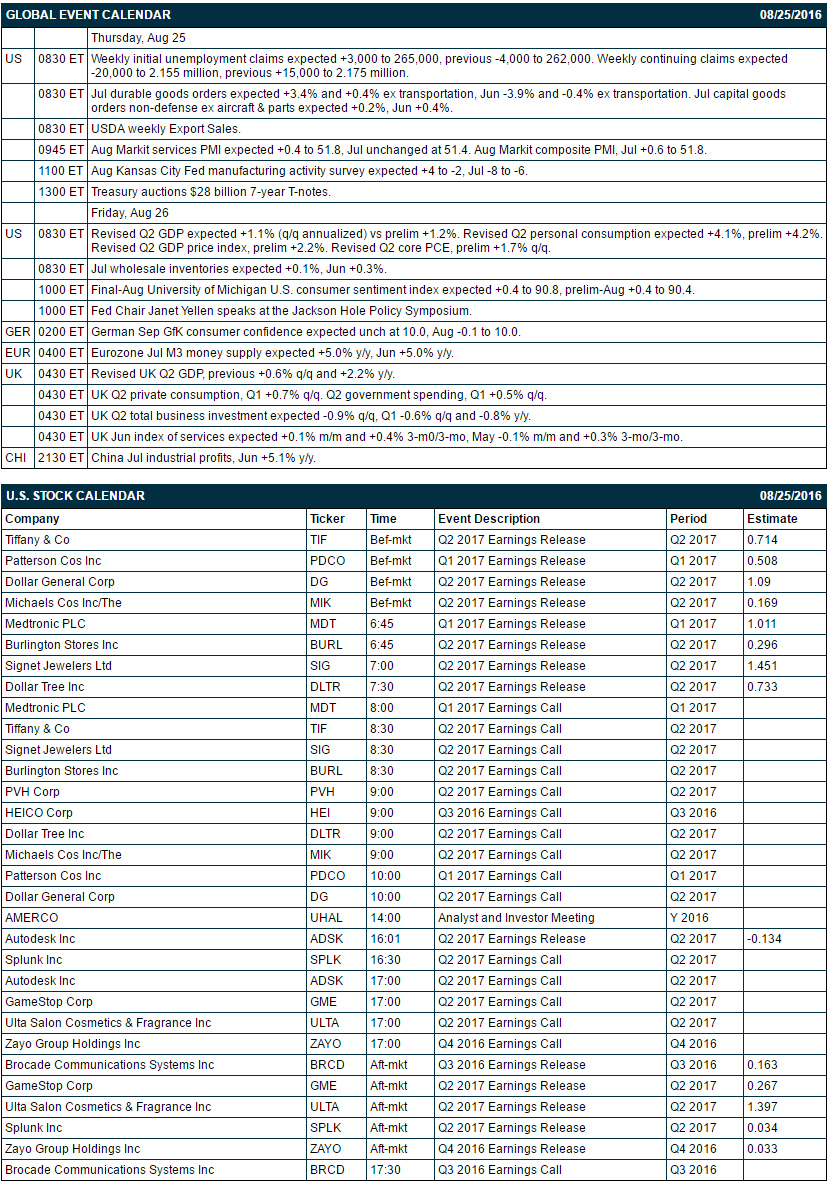Click the EUR country cell
This screenshot has width=829, height=1184.
click(x=18, y=353)
